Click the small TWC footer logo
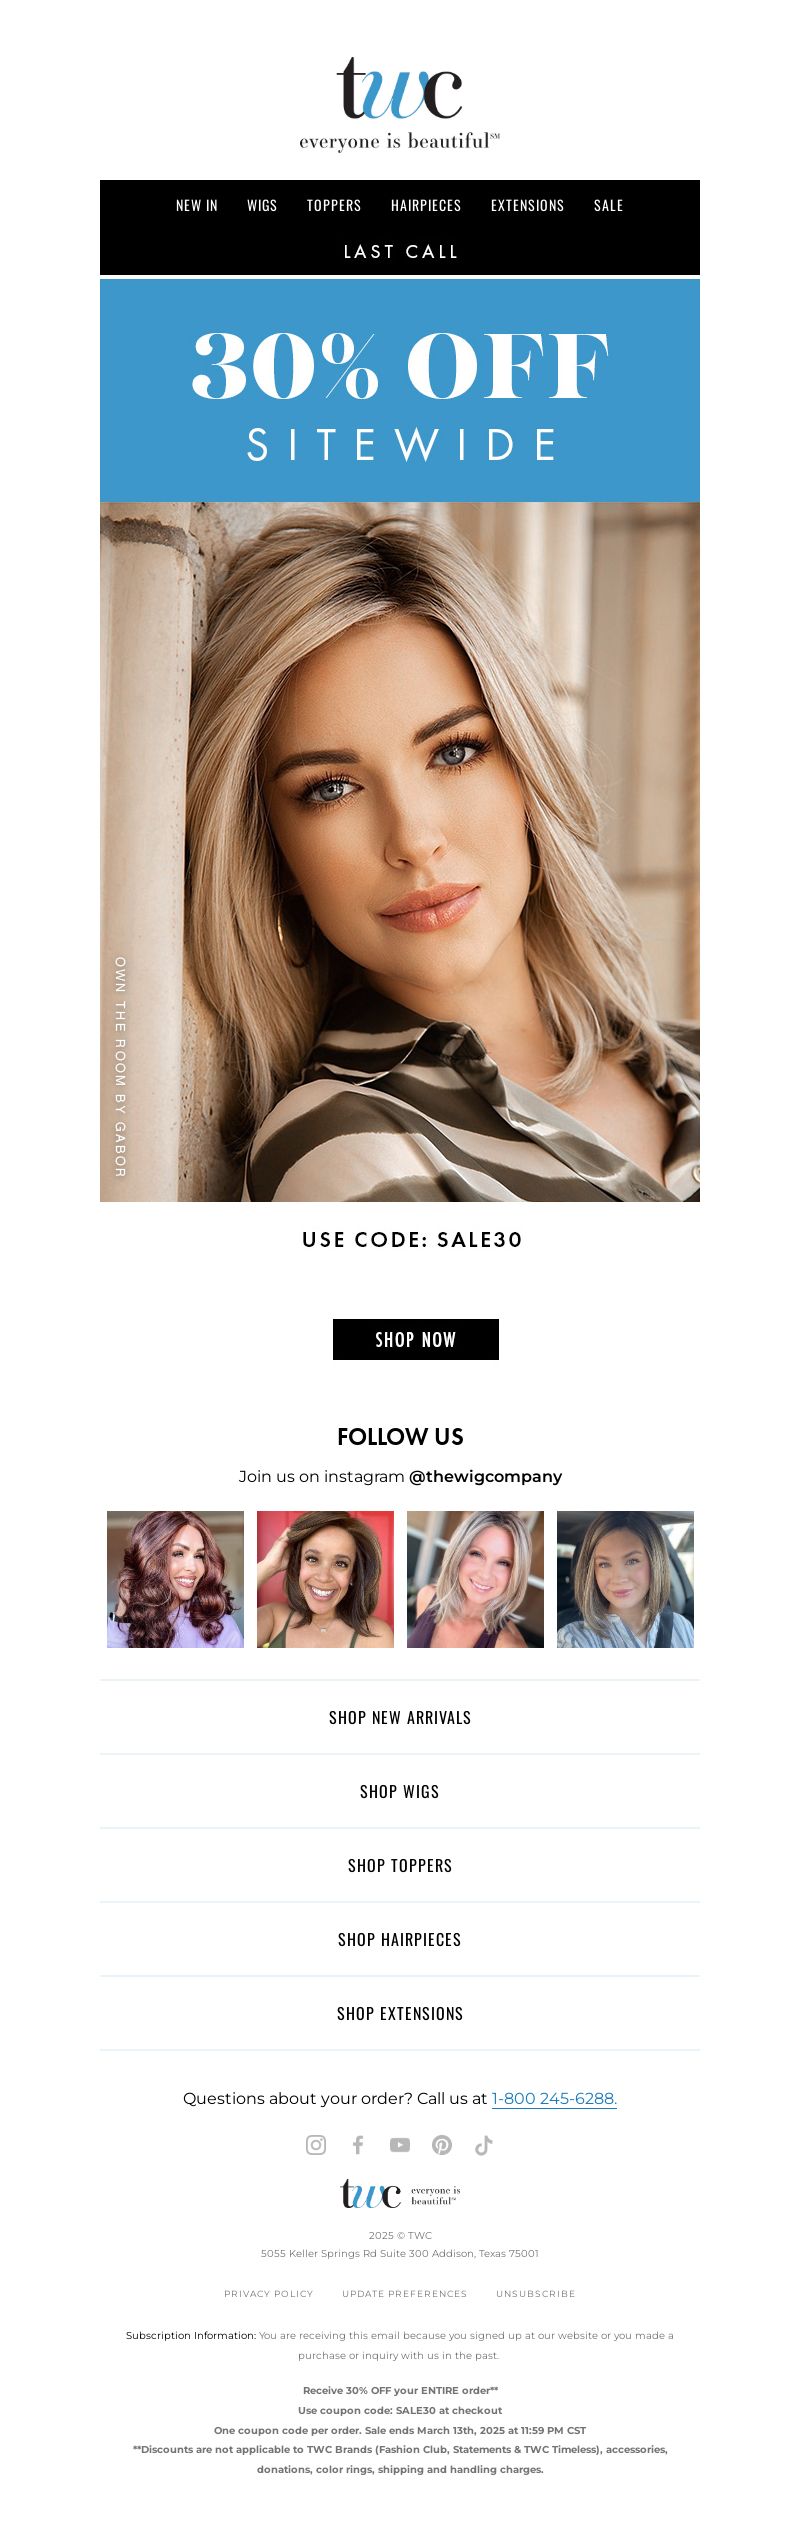This screenshot has height=2526, width=800. point(400,2194)
